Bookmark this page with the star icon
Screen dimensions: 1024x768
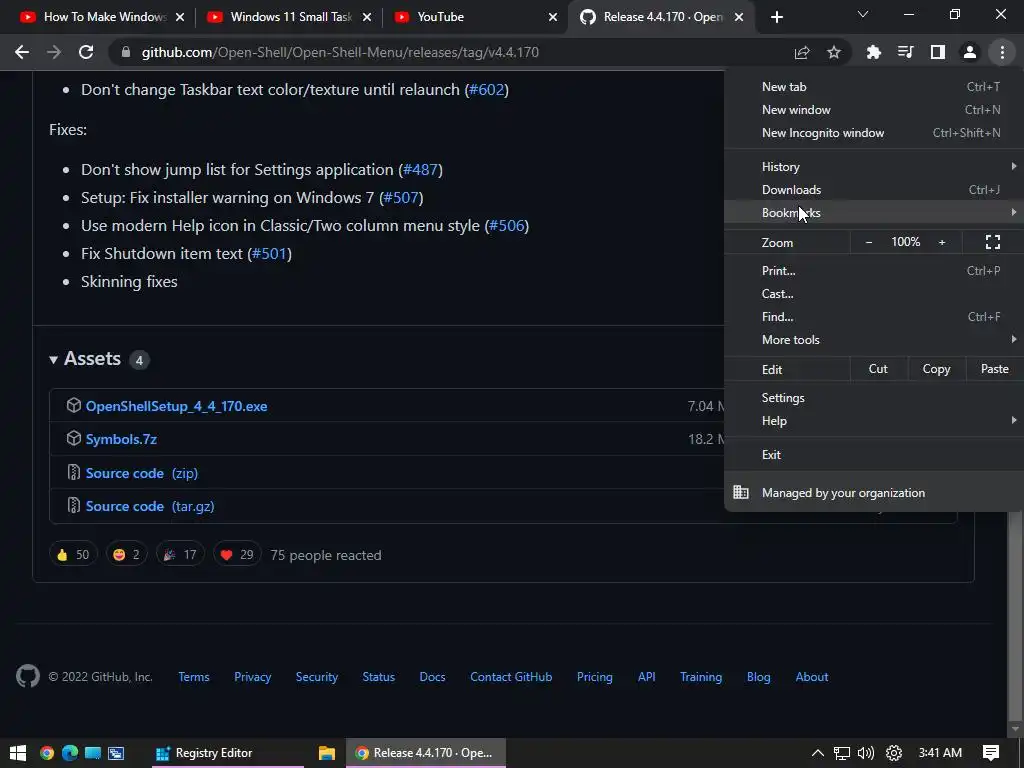coord(834,52)
